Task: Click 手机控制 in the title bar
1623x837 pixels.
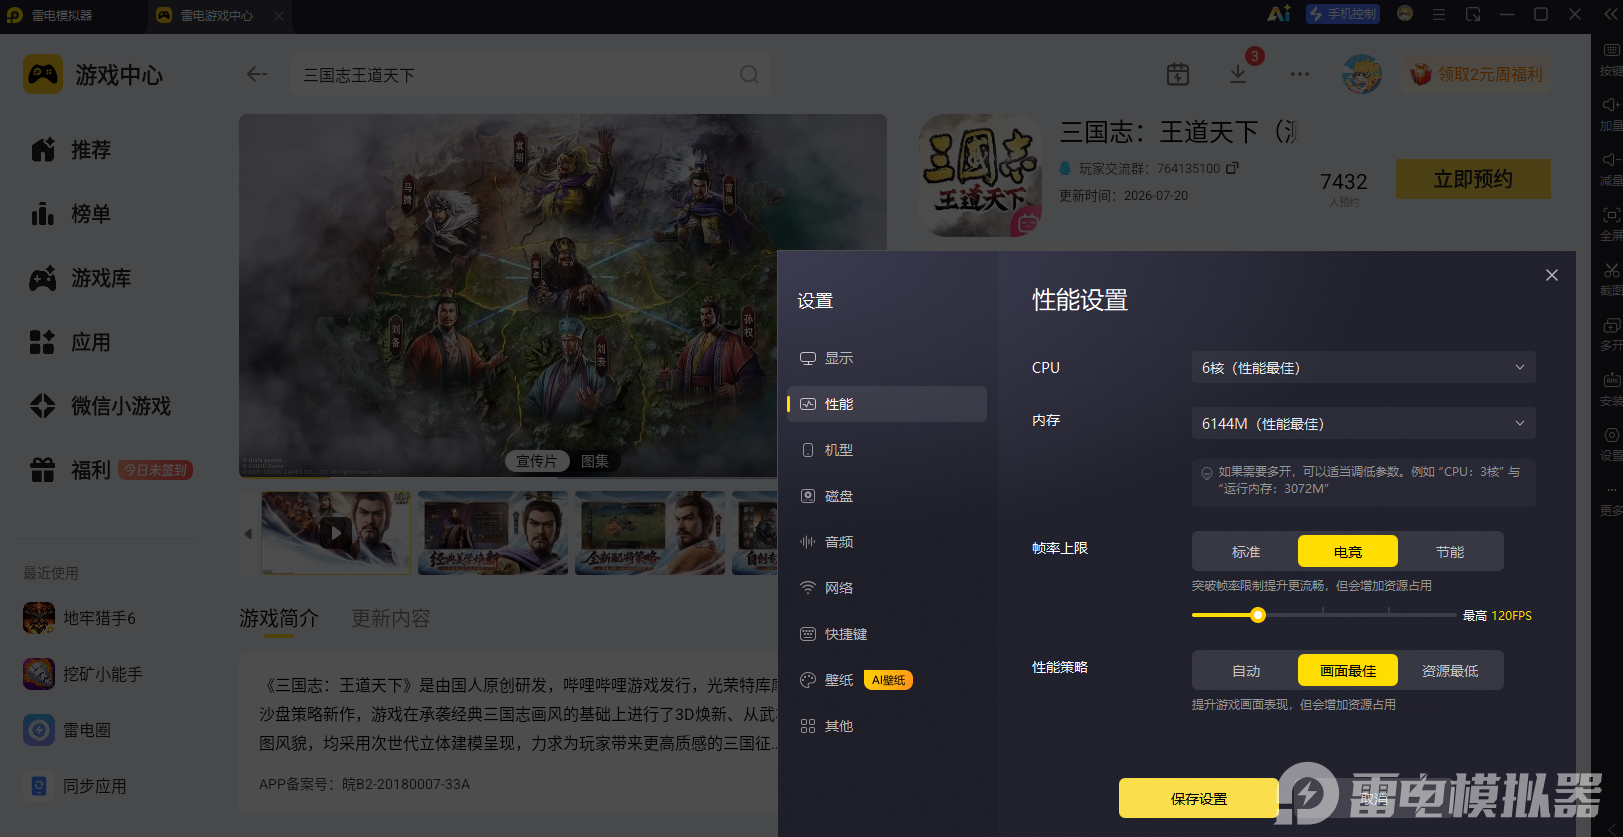Action: pyautogui.click(x=1343, y=14)
